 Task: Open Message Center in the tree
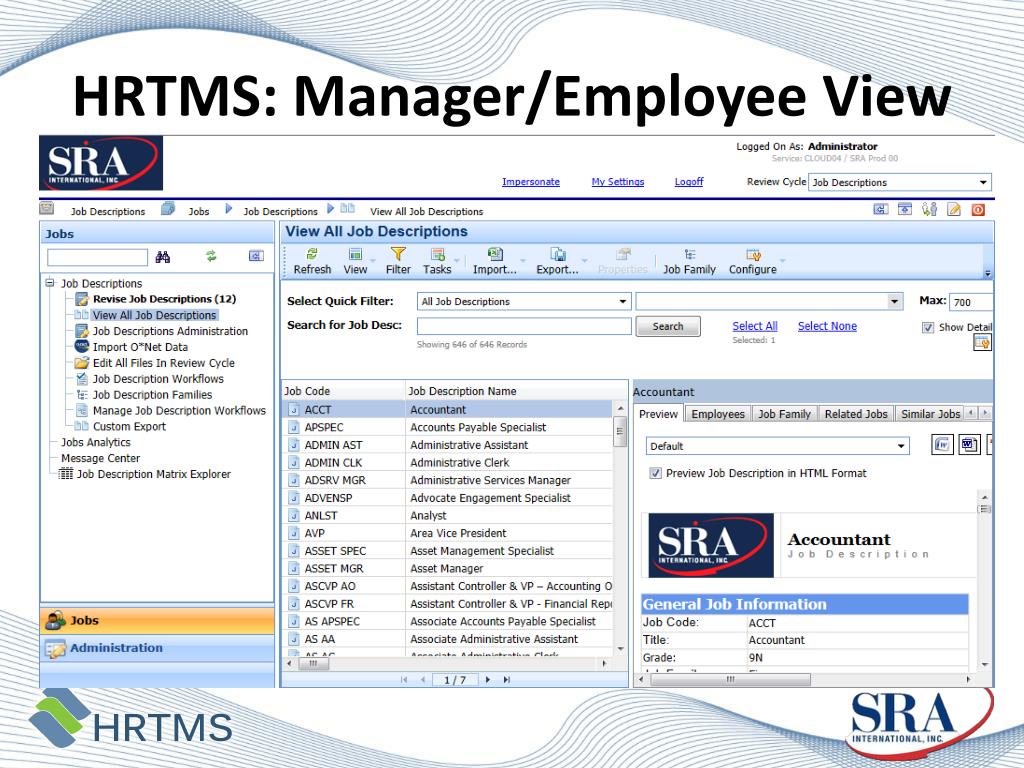pos(101,458)
